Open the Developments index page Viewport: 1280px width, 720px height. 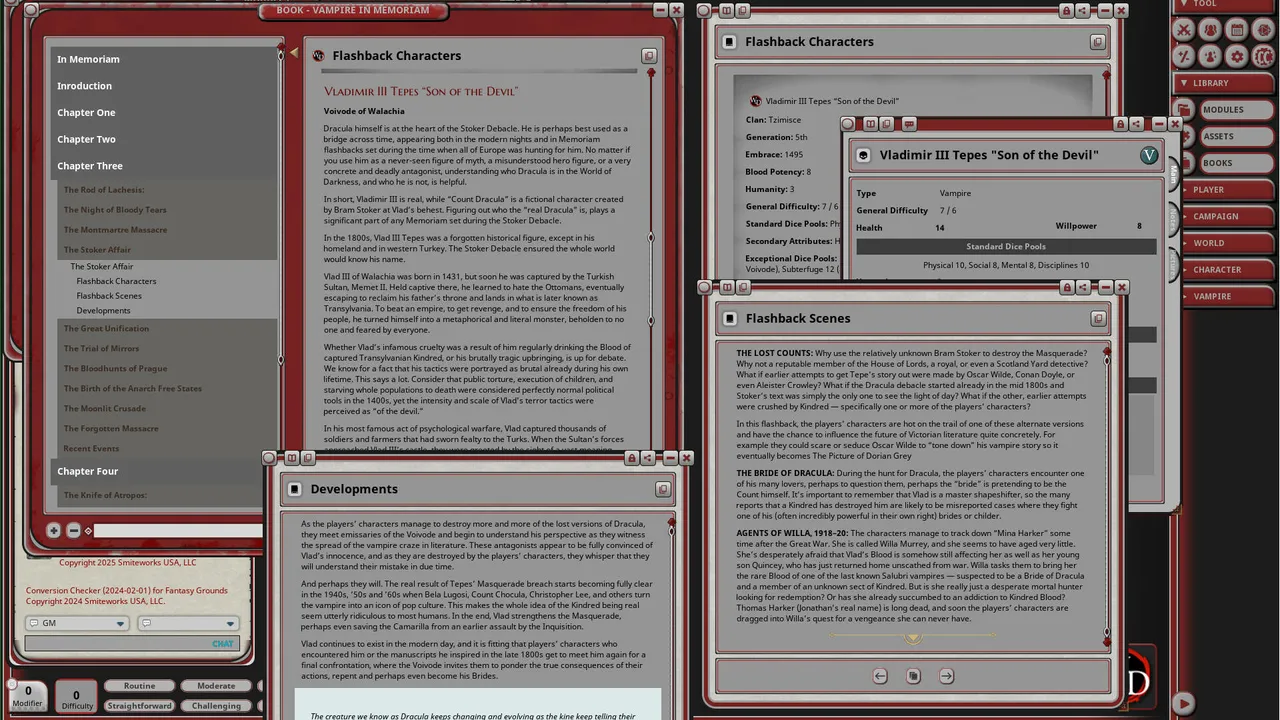pos(104,310)
